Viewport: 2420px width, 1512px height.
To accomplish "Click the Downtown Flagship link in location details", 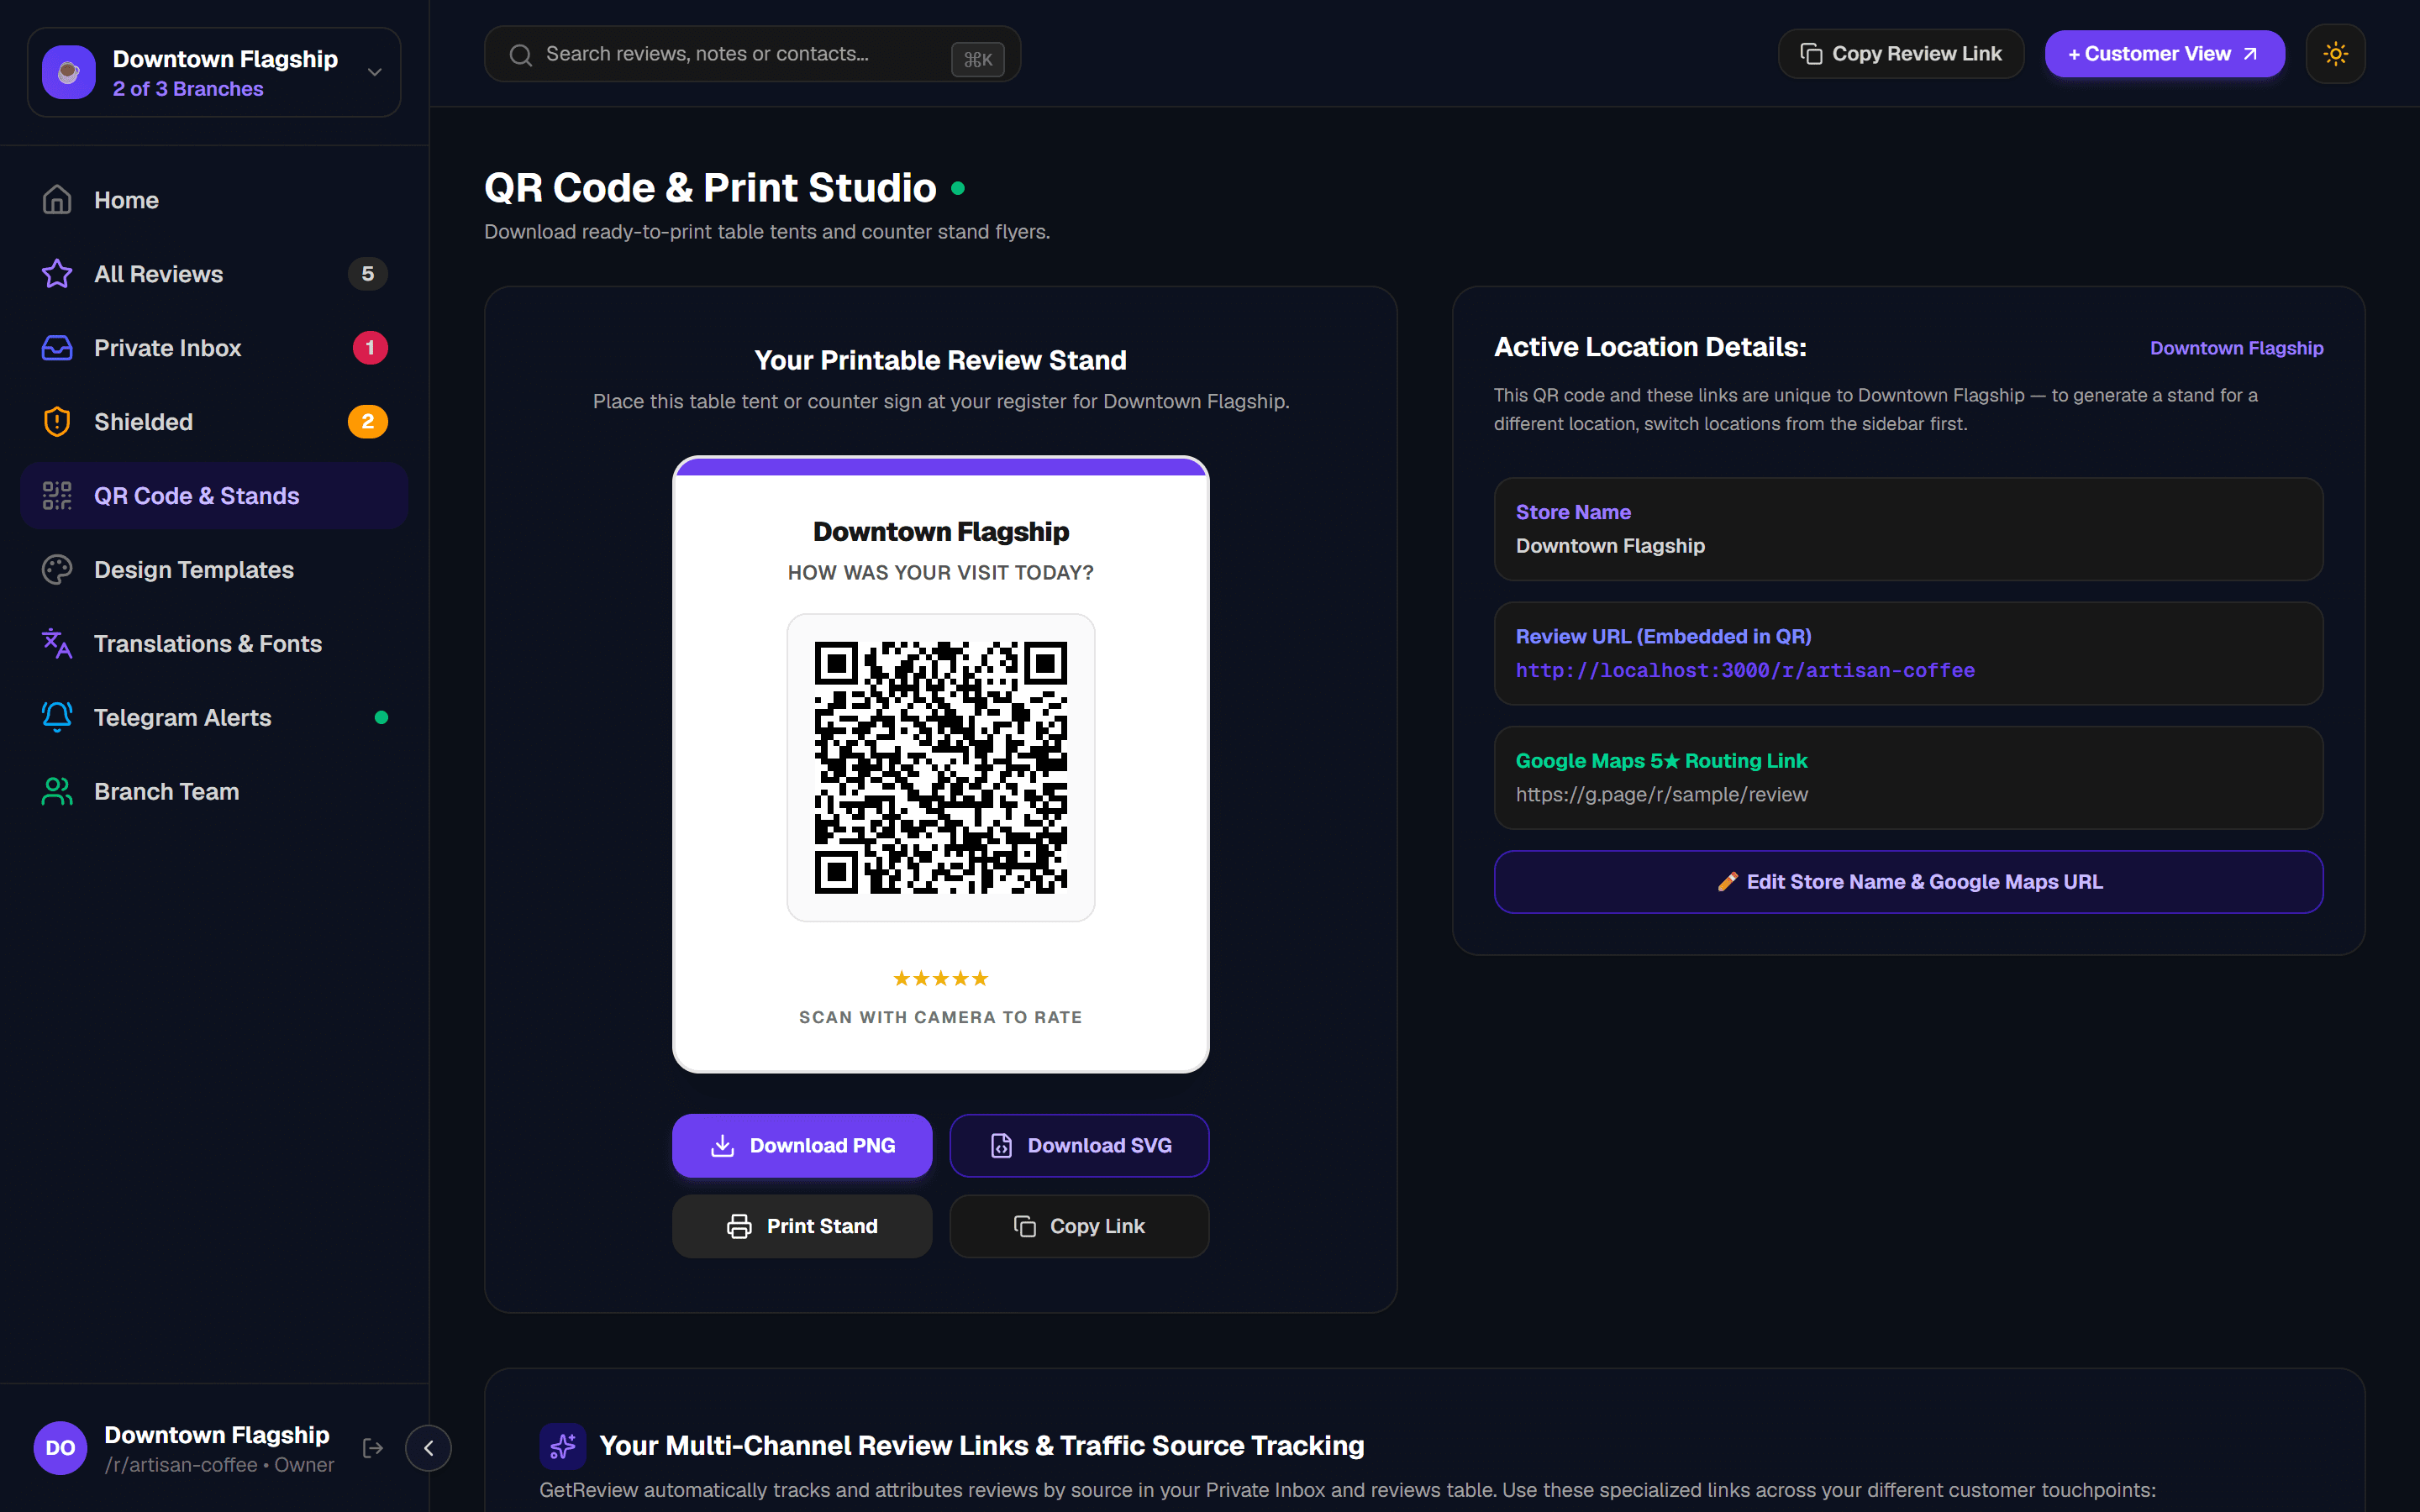I will tap(2236, 348).
